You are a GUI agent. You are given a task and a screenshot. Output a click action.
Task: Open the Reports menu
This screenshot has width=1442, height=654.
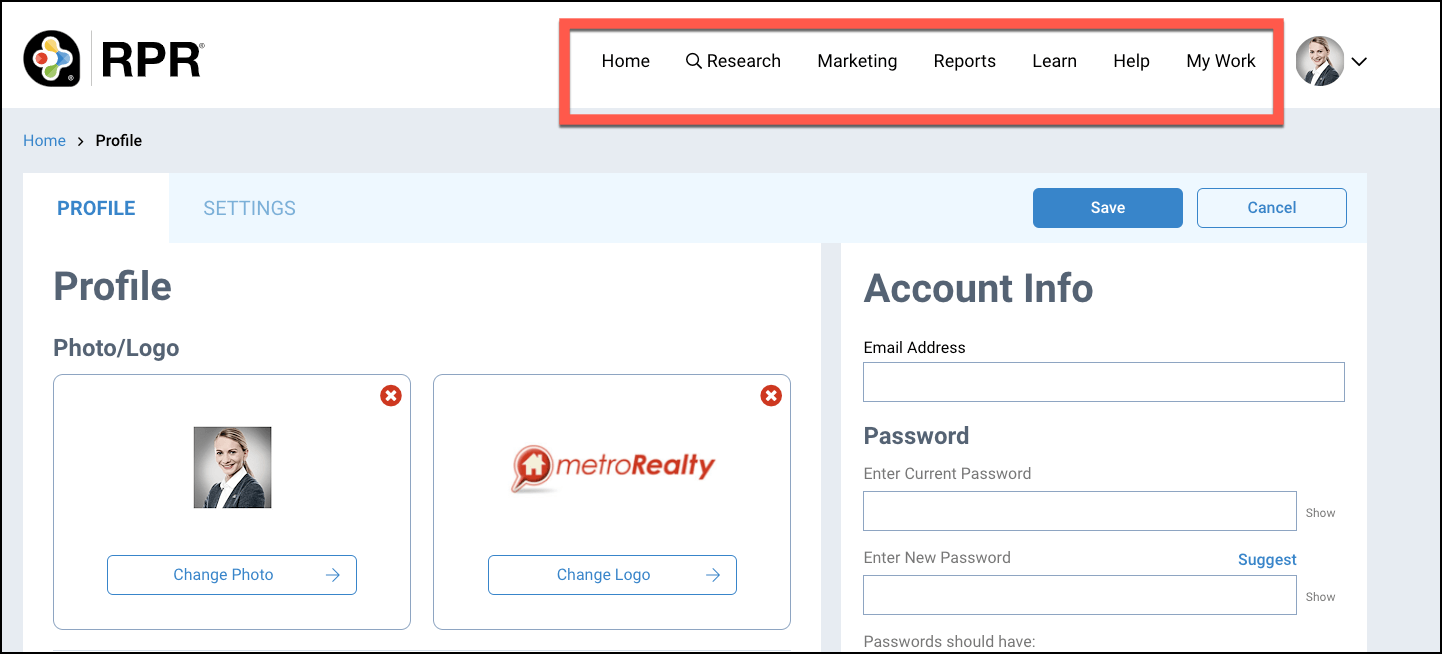pyautogui.click(x=964, y=61)
